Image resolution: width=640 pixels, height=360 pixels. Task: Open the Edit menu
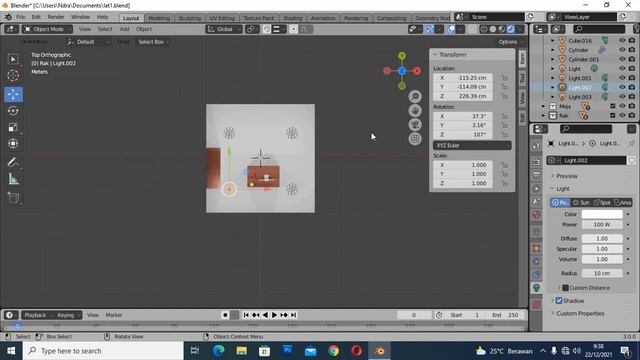(x=36, y=17)
